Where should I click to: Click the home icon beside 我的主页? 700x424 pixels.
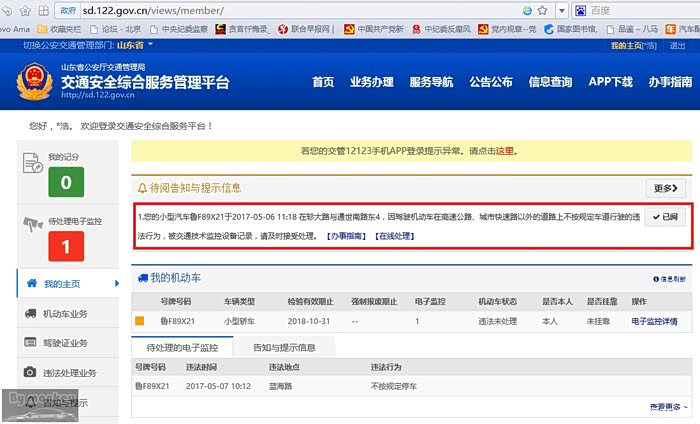tap(31, 284)
